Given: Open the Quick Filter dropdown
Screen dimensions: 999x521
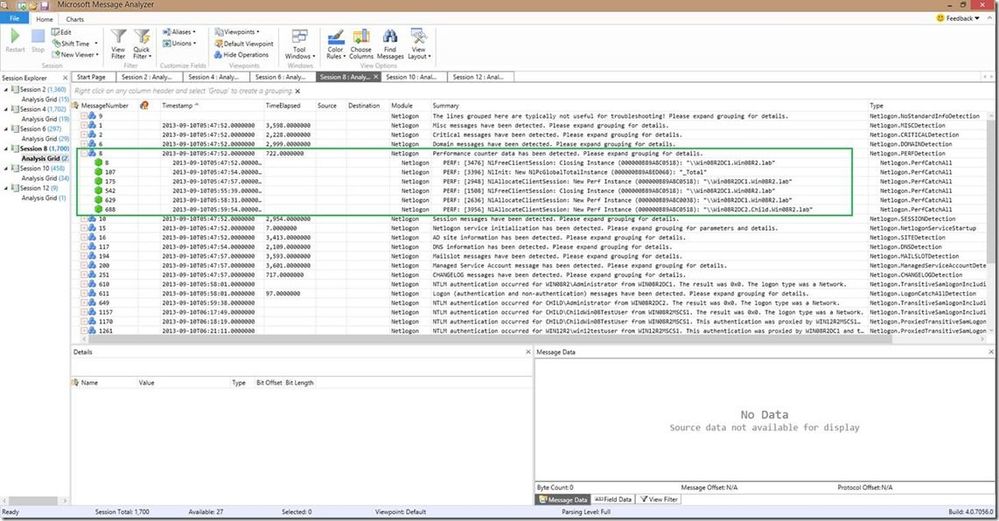Looking at the screenshot, I should (141, 44).
